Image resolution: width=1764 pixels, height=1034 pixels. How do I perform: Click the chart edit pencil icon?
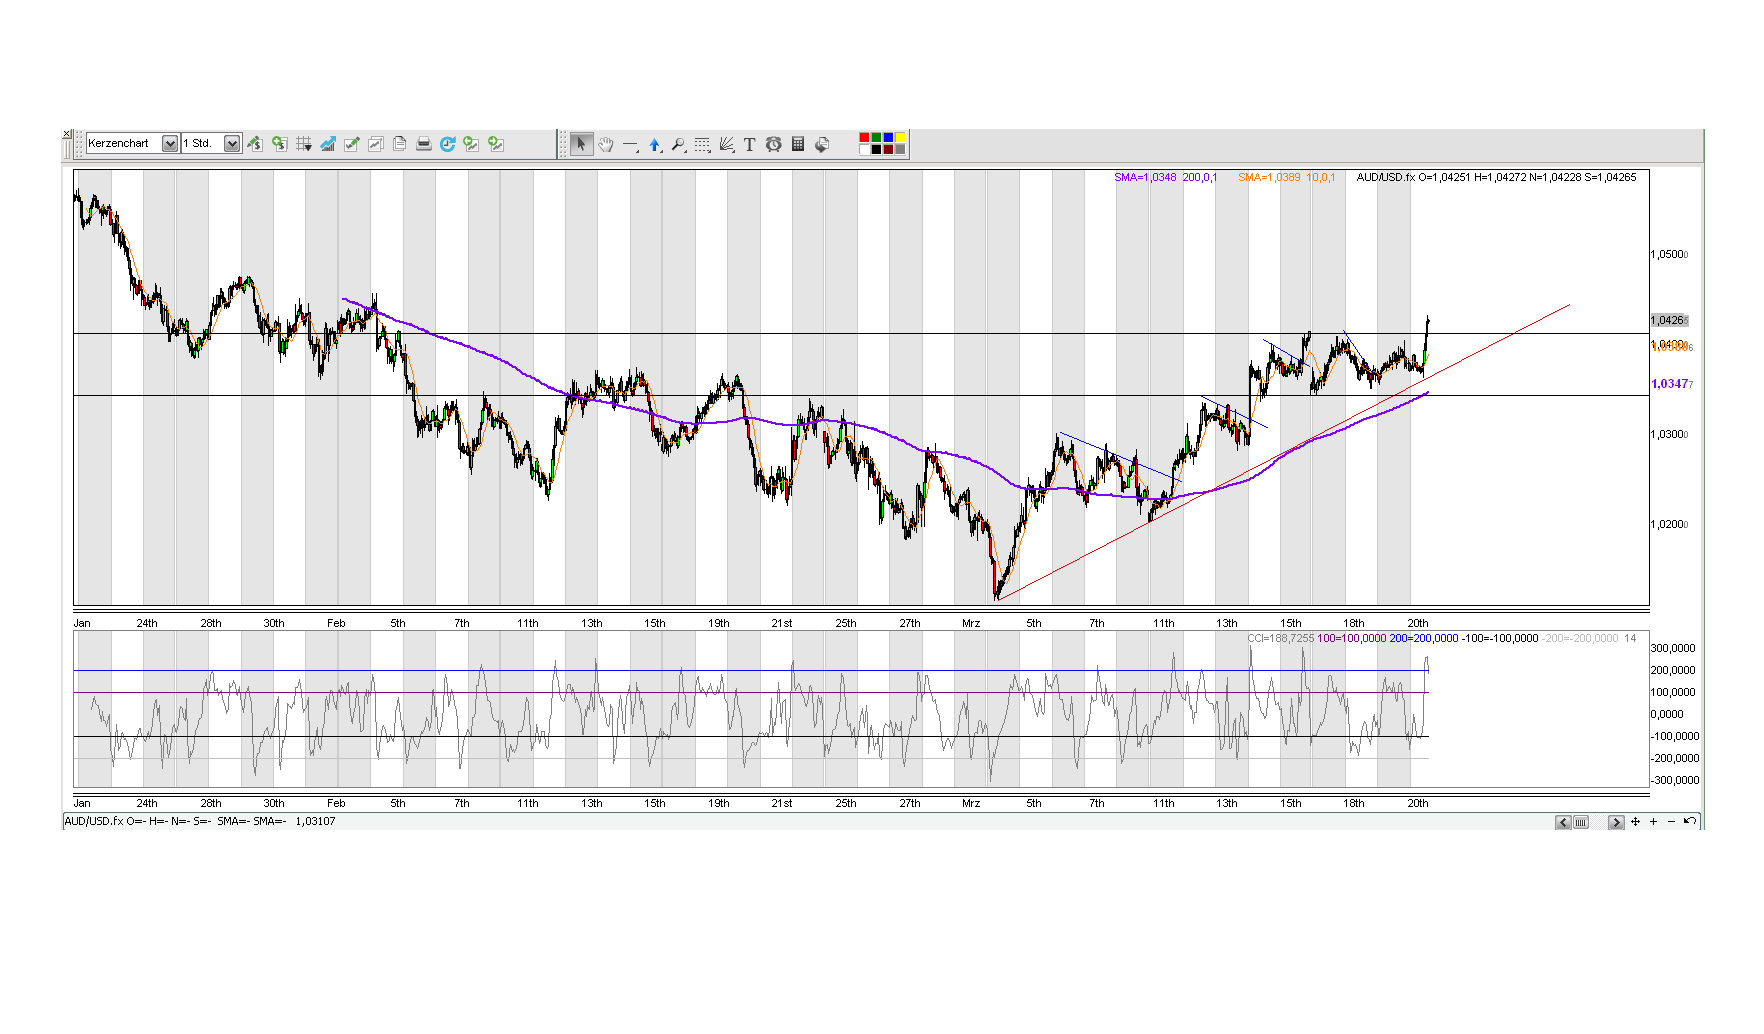click(x=351, y=144)
